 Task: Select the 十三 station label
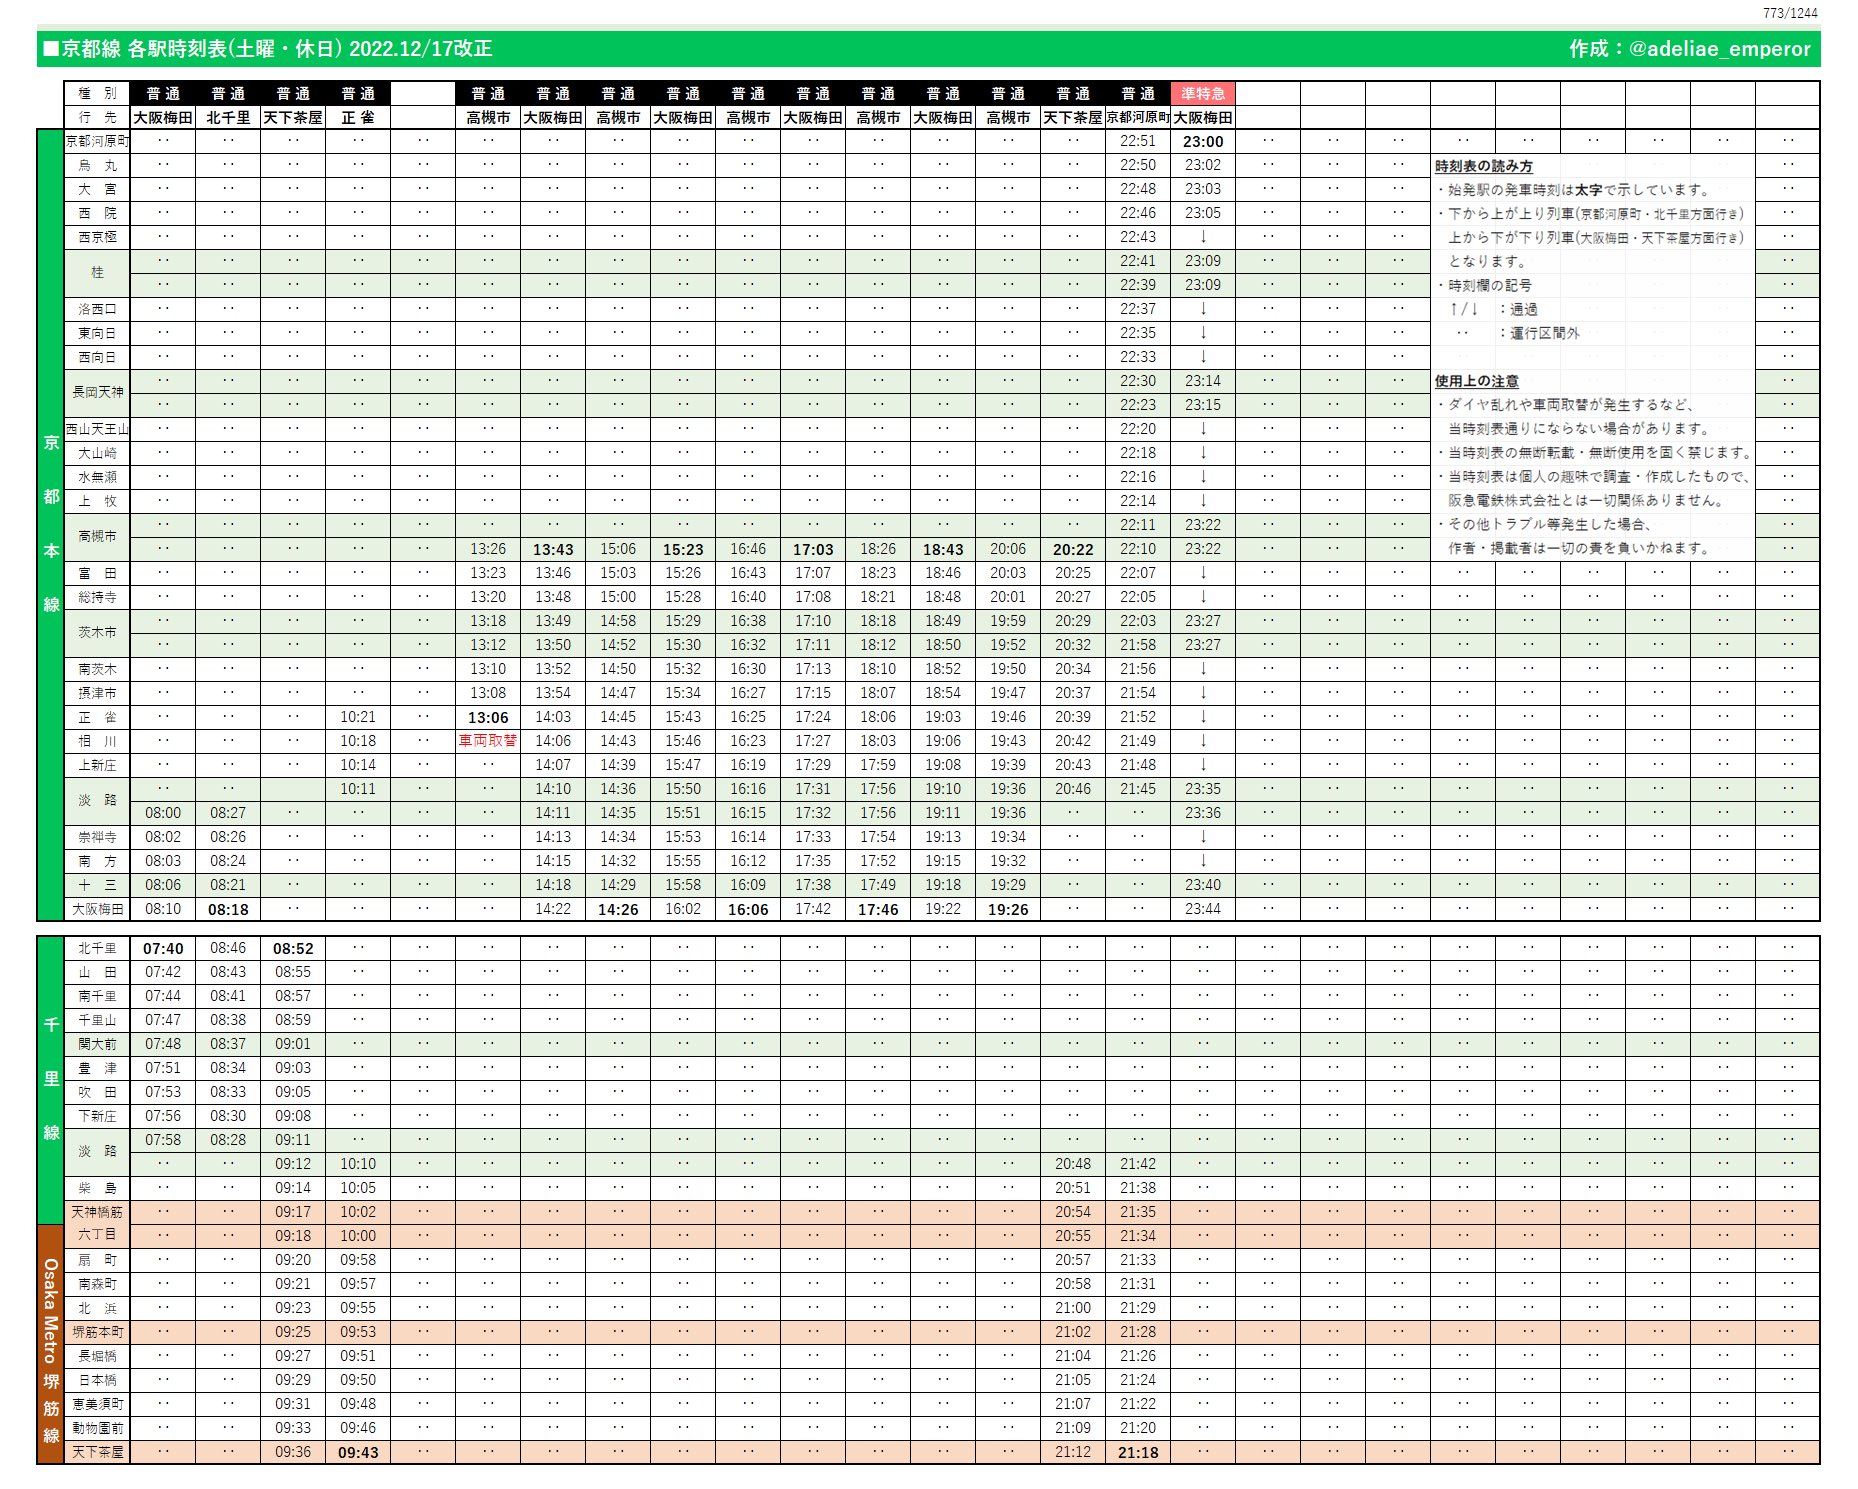[x=97, y=885]
